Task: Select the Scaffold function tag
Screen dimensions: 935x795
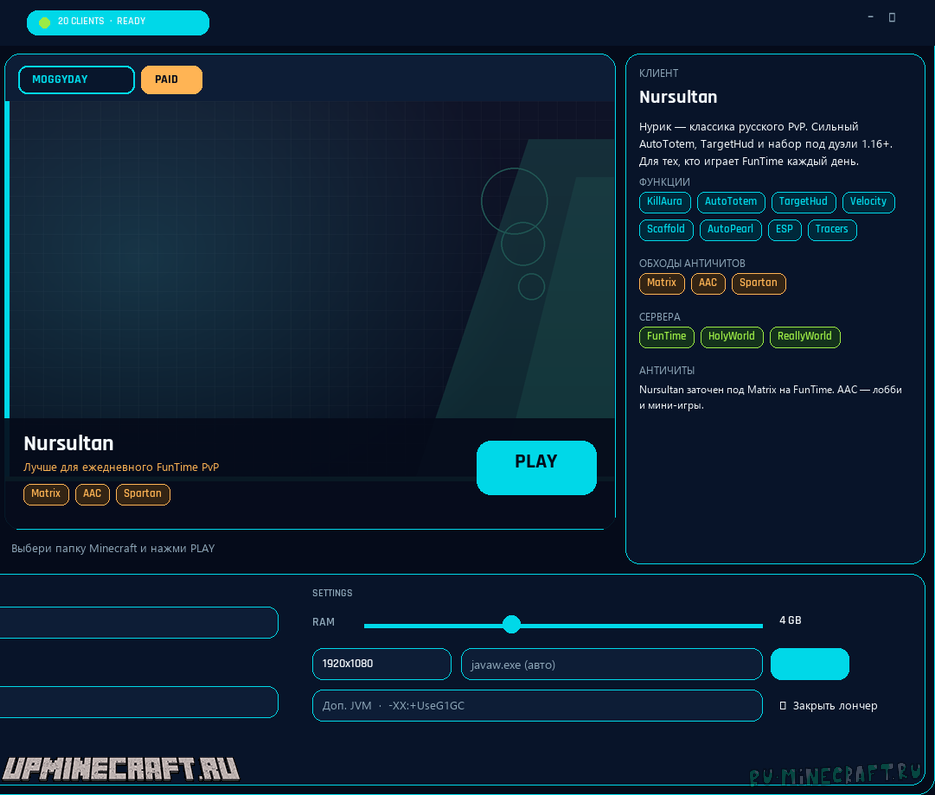Action: click(x=666, y=230)
